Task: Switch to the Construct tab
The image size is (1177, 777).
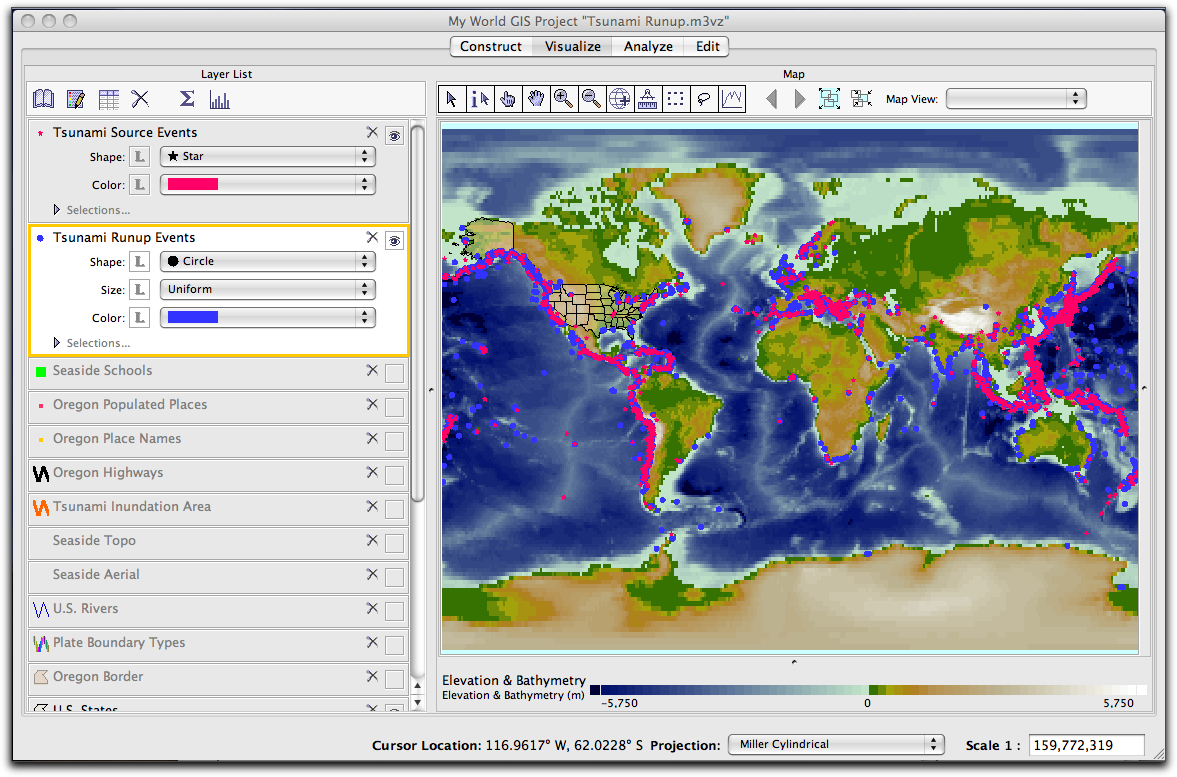Action: tap(491, 46)
